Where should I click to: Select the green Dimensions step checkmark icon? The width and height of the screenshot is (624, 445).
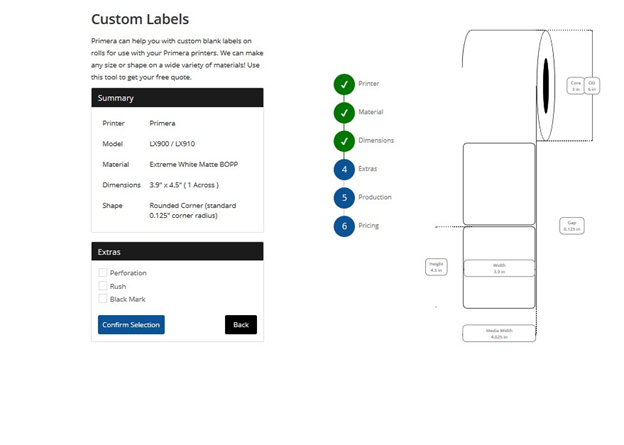tap(344, 141)
